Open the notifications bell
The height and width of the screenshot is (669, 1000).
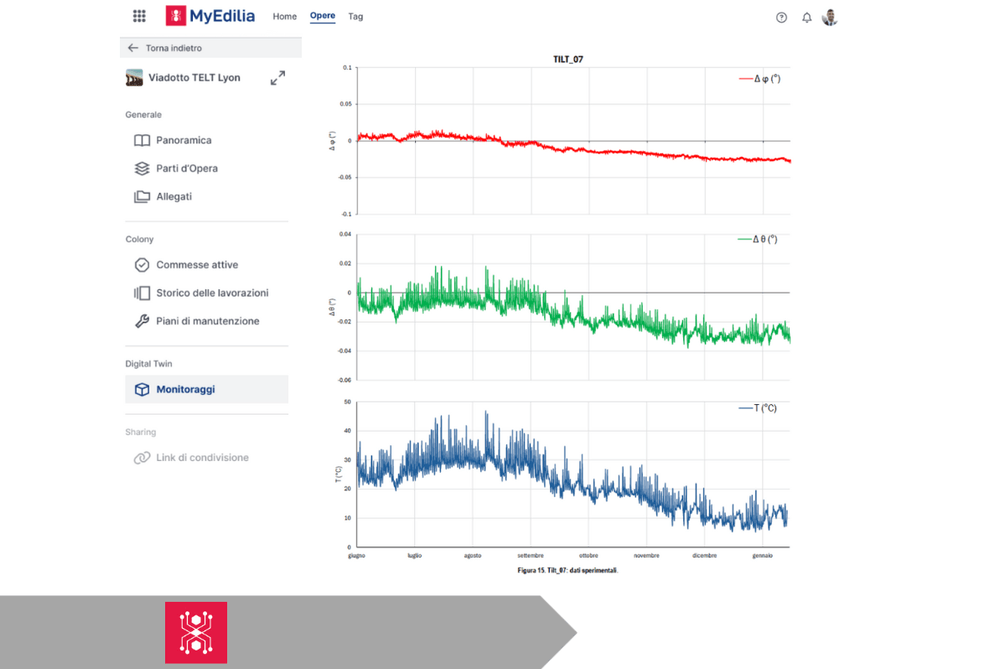pyautogui.click(x=807, y=17)
